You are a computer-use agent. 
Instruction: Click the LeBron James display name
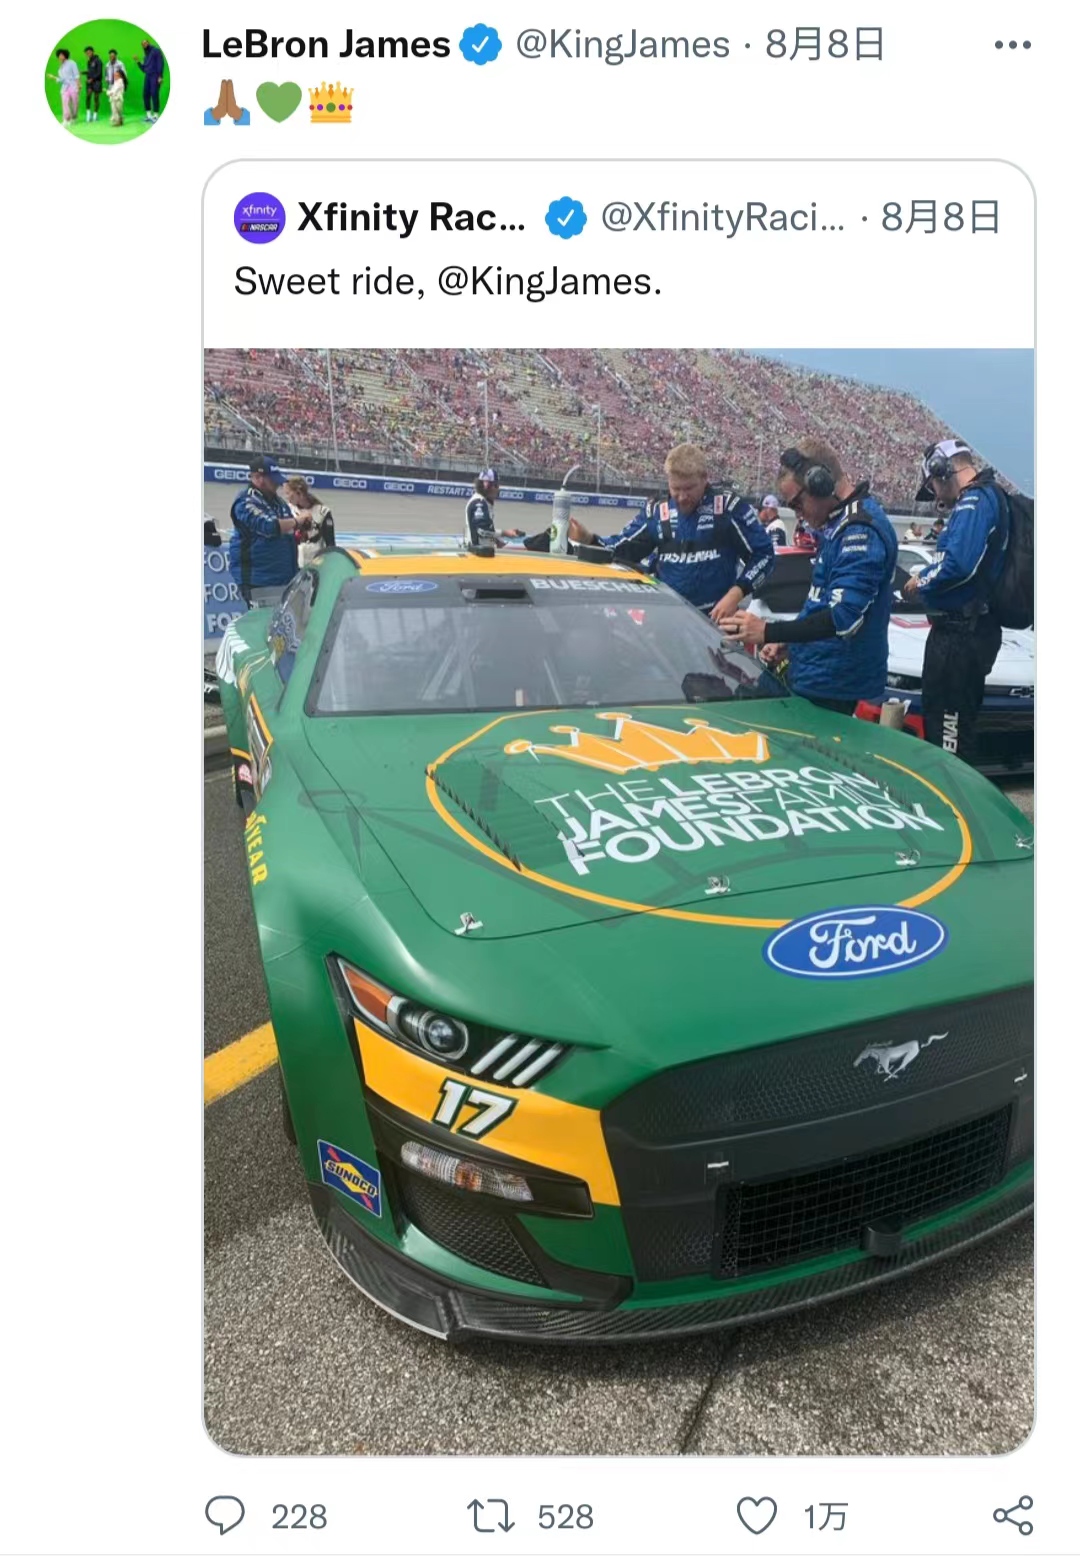click(x=326, y=45)
